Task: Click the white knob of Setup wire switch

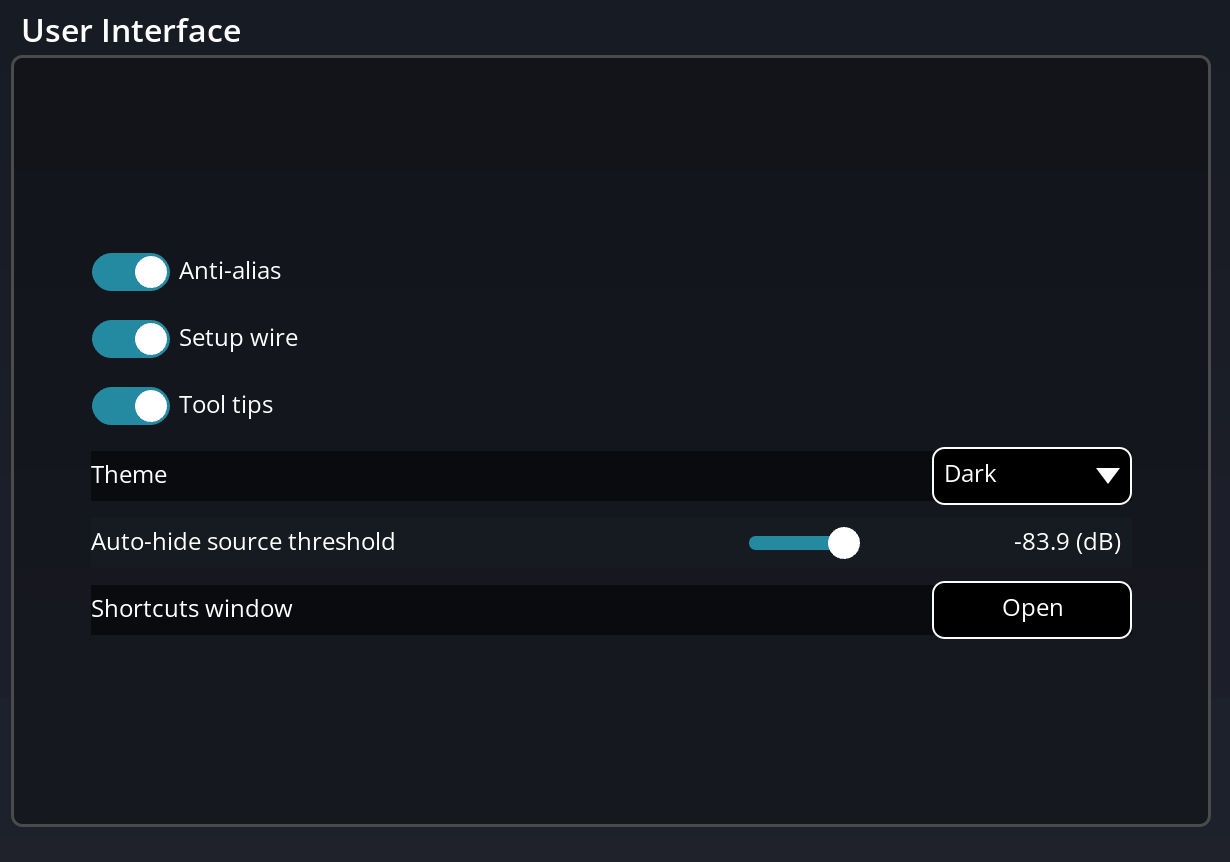Action: click(x=151, y=339)
